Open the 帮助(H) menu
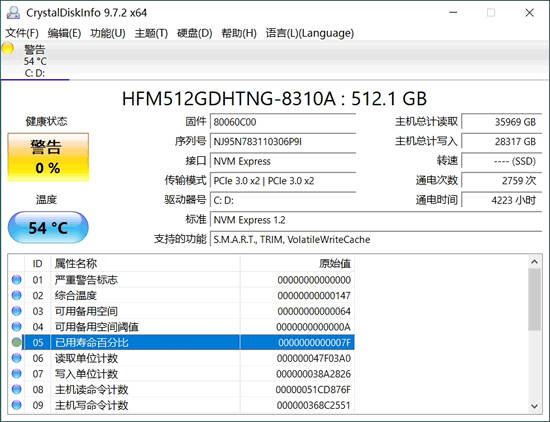This screenshot has height=422, width=550. click(x=239, y=33)
